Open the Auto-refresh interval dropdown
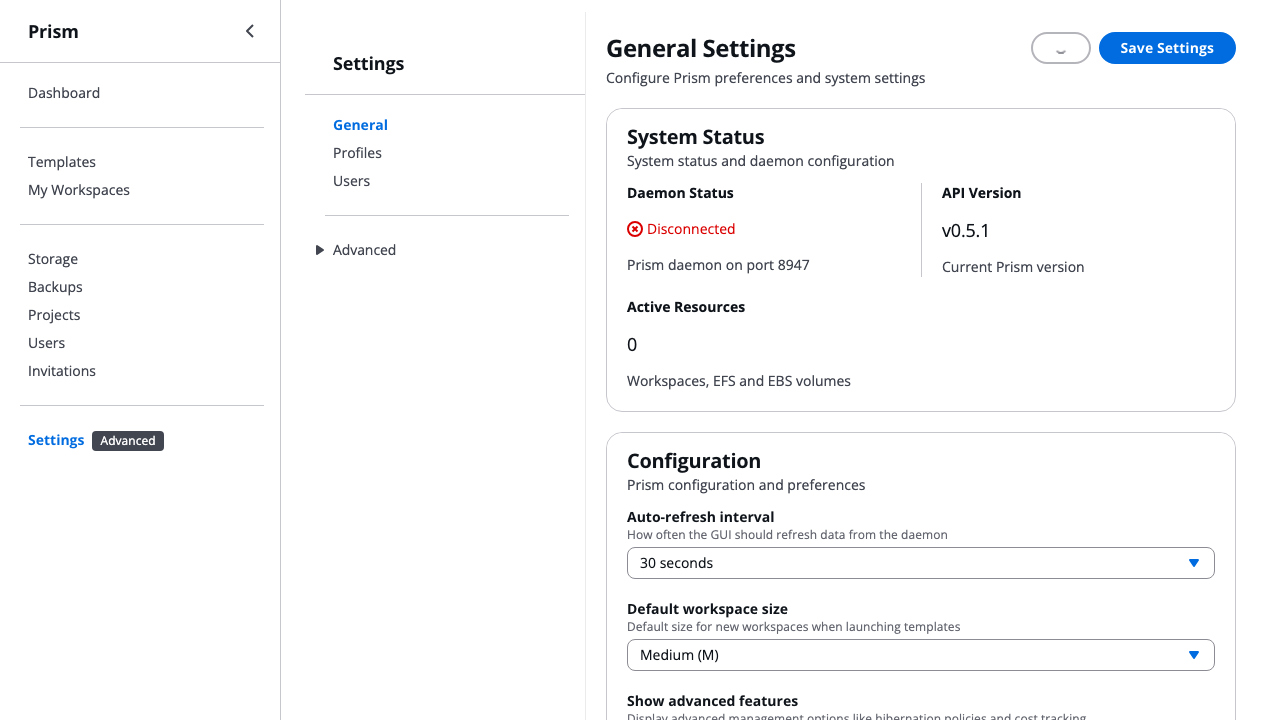 921,563
